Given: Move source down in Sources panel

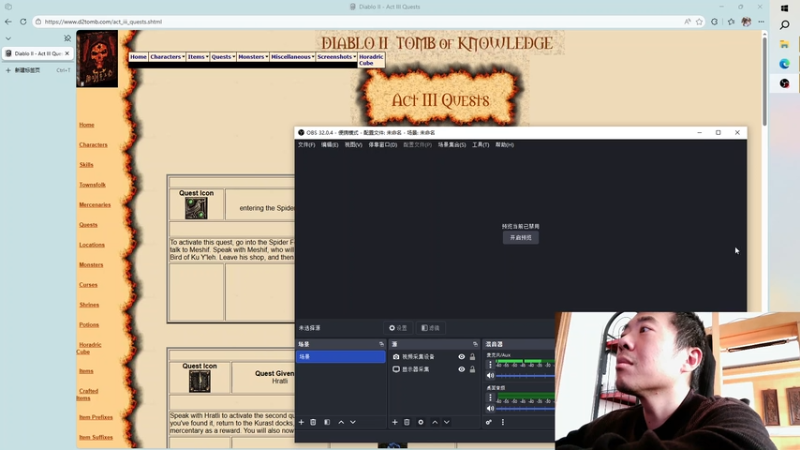Looking at the screenshot, I should coord(446,422).
